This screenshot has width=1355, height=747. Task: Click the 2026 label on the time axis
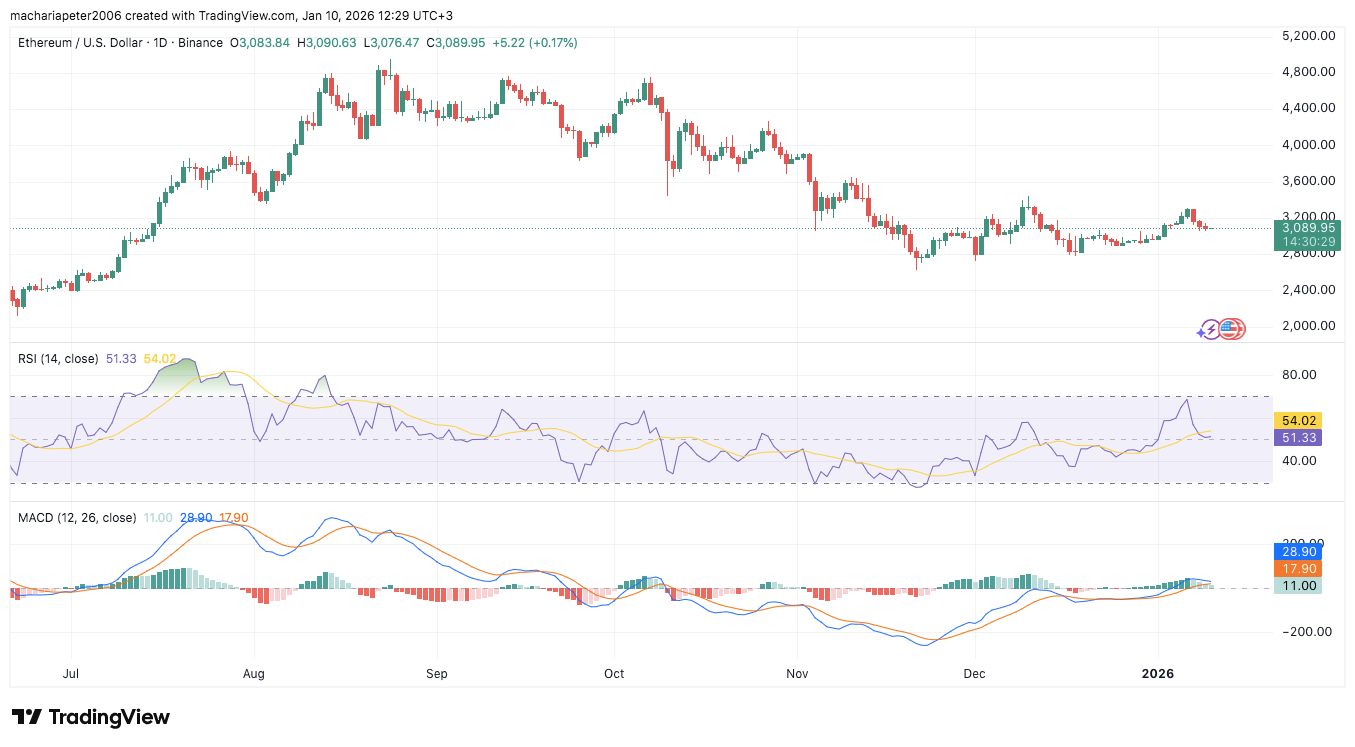click(1159, 674)
